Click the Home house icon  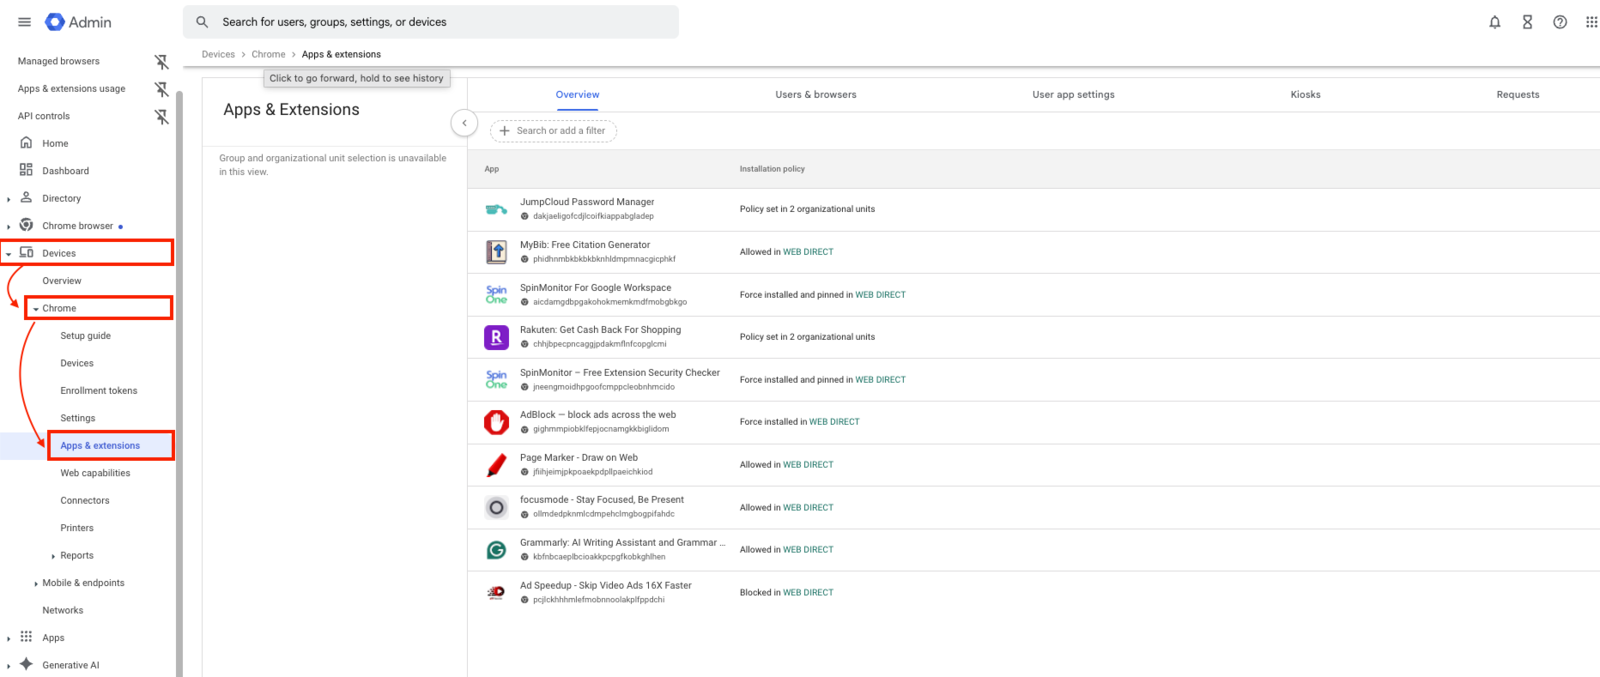pyautogui.click(x=26, y=143)
